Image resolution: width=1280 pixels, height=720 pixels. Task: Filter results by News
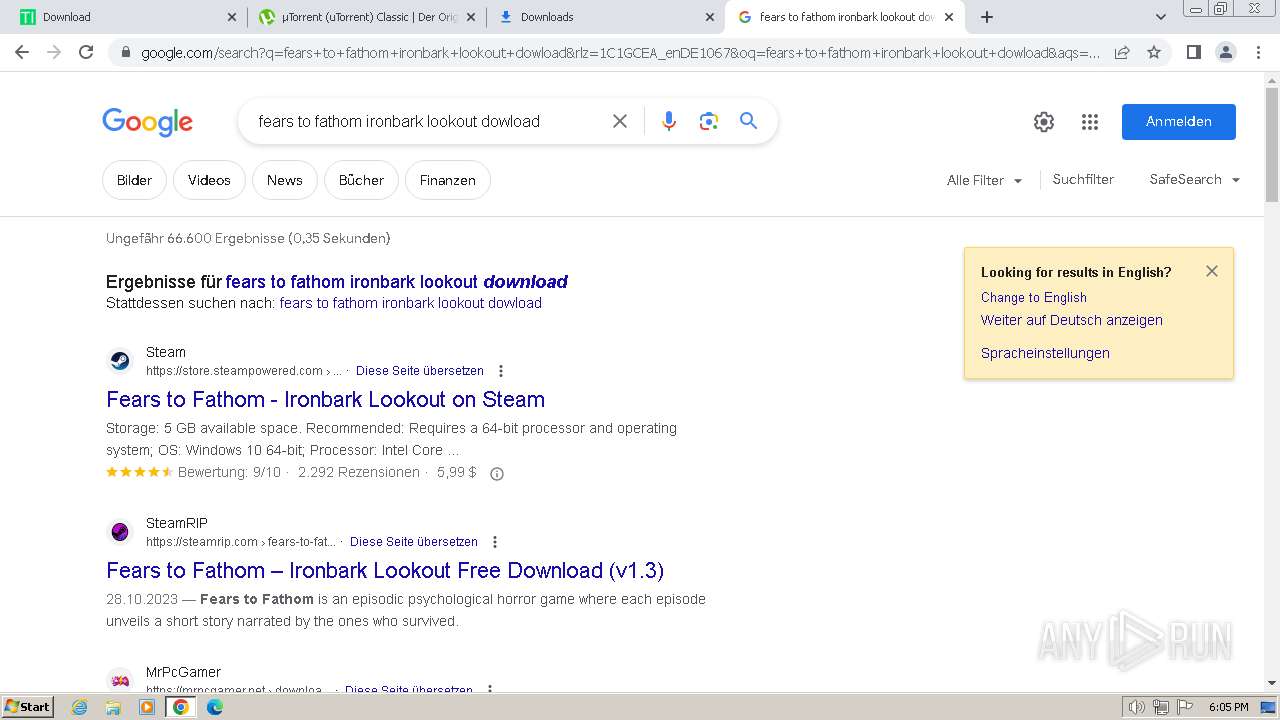[x=284, y=180]
